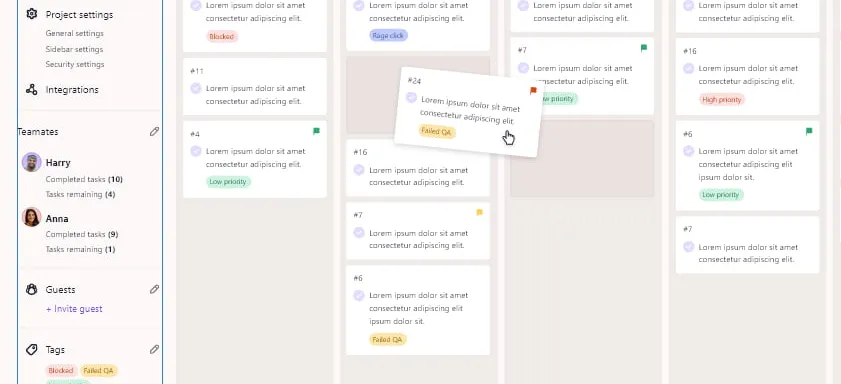Click the Failed QA tag on card #6
This screenshot has width=841, height=384.
pyautogui.click(x=388, y=339)
